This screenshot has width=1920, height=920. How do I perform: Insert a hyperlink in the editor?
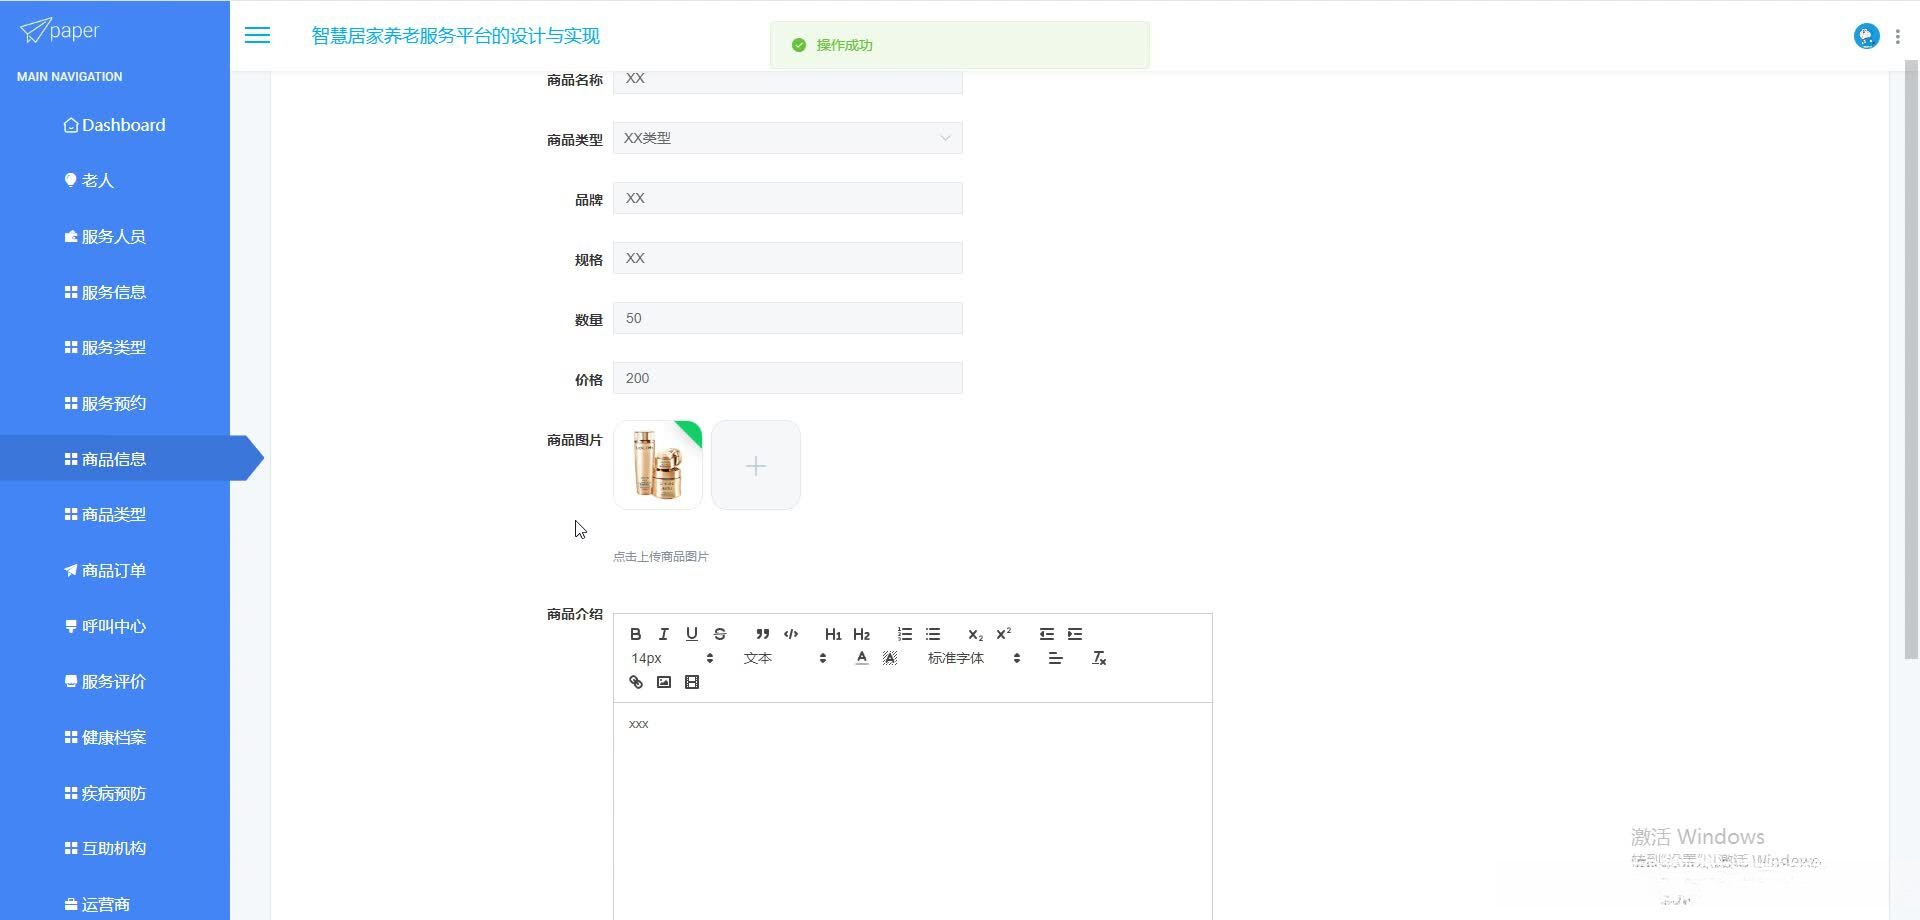tap(636, 682)
